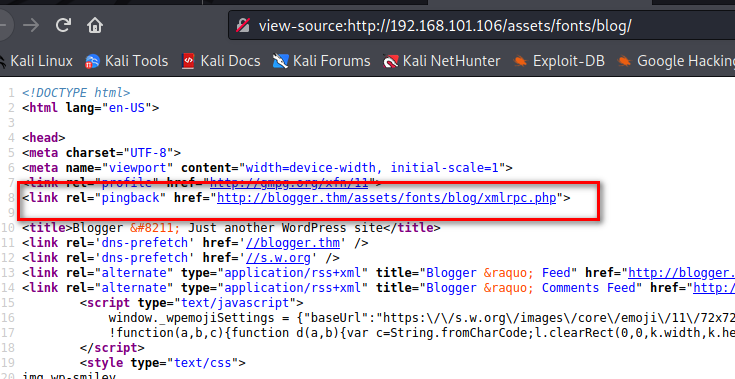735x379 pixels.
Task: Click the <head> tag on line 4
Action: 44,138
